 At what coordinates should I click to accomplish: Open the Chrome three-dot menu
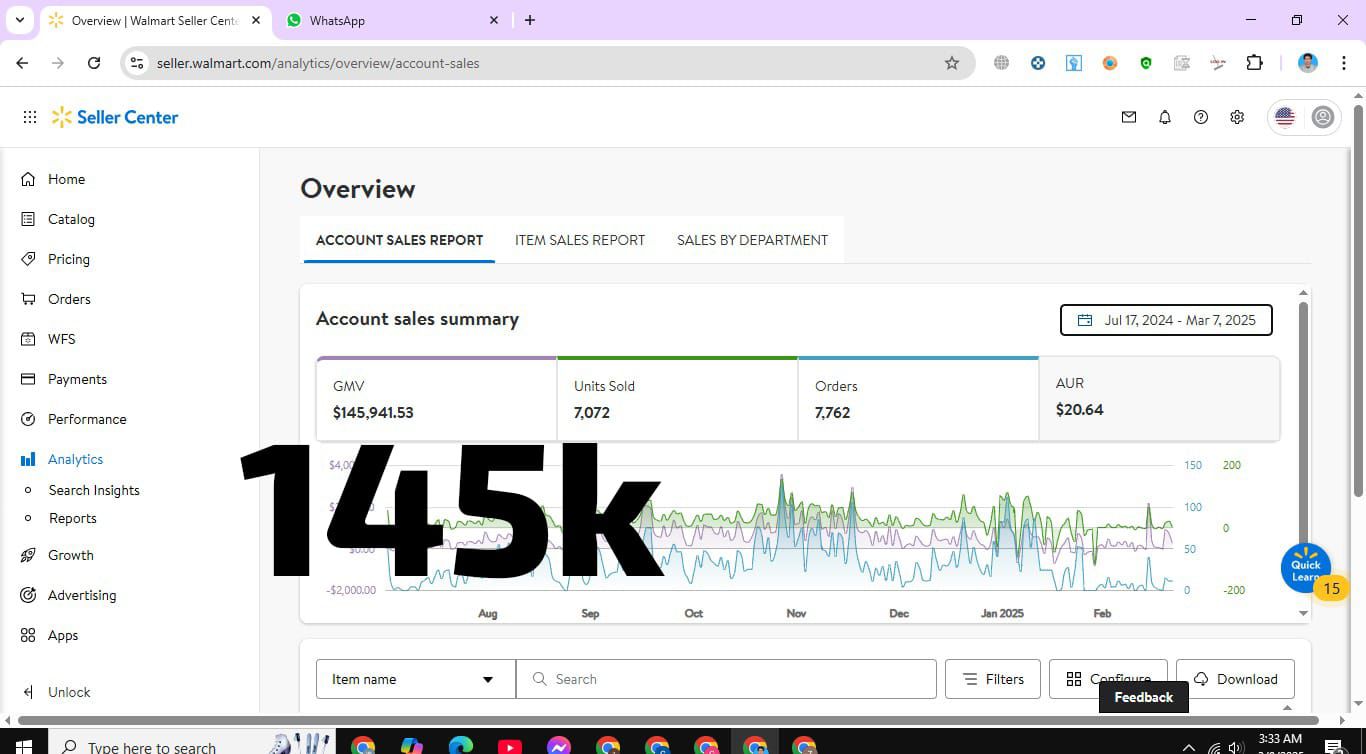coord(1343,63)
